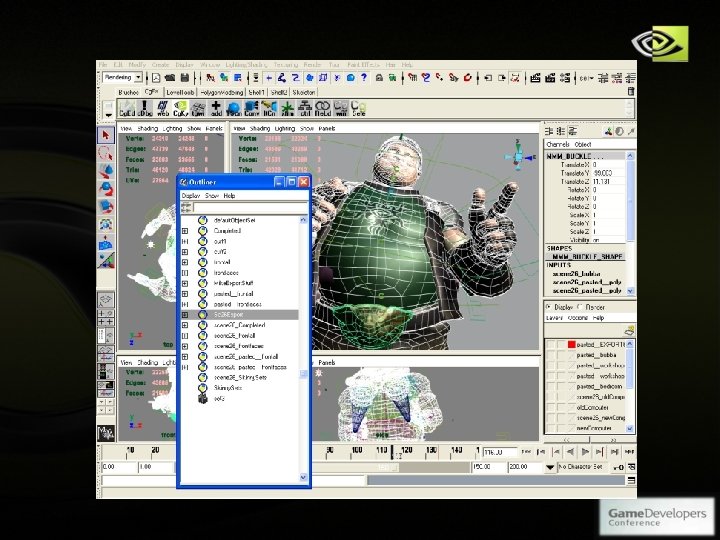Switch to the Skeleton shelf tab
Screen dimensions: 720x540
click(304, 92)
